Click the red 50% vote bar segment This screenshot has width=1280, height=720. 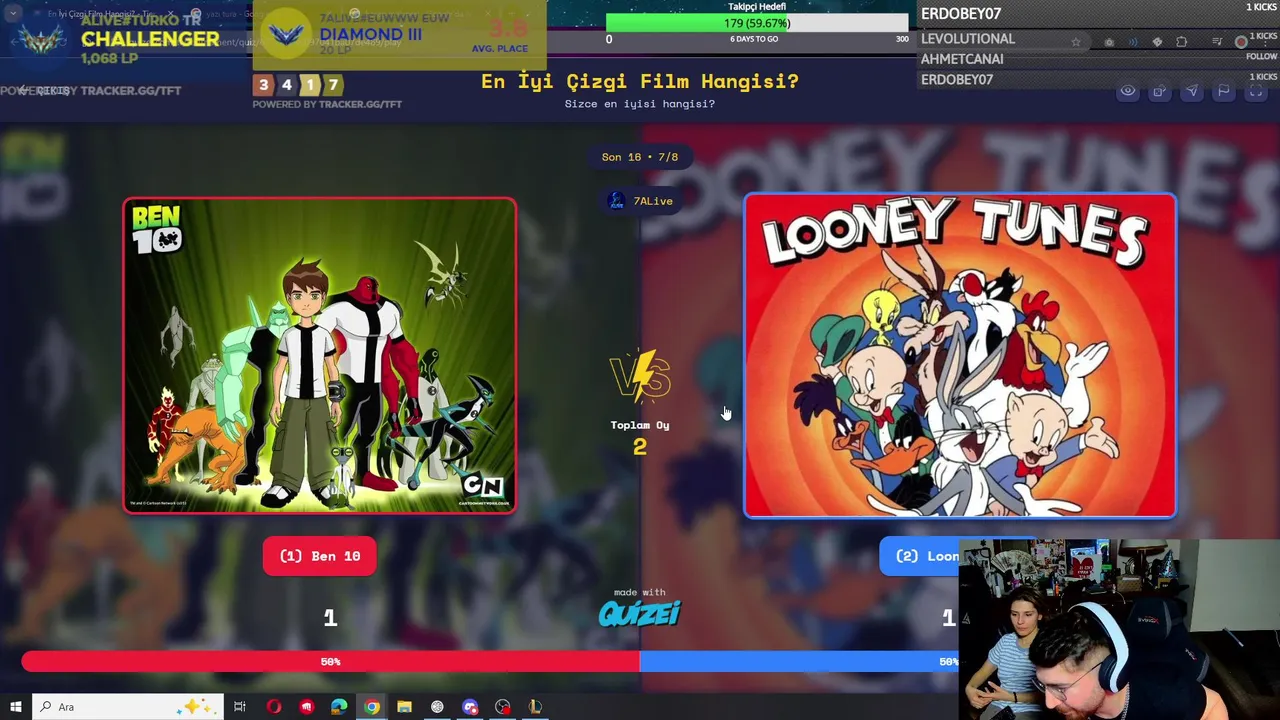pos(330,662)
